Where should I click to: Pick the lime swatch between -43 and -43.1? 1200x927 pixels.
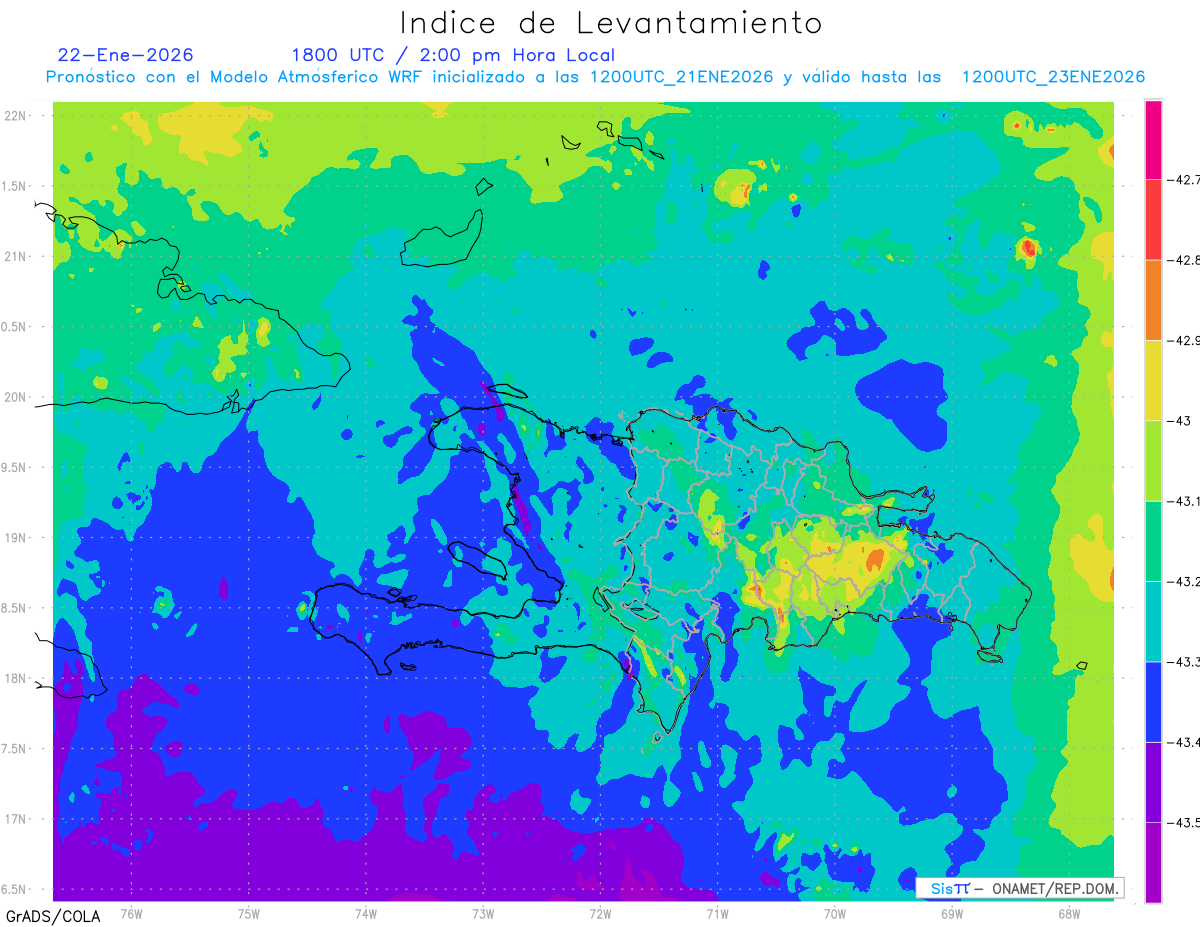(1153, 460)
